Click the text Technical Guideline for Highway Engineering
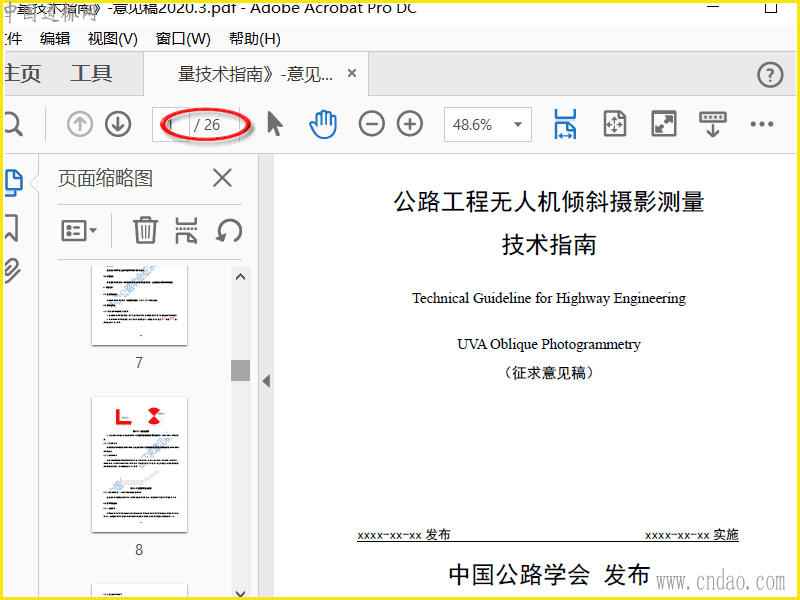 (x=549, y=298)
